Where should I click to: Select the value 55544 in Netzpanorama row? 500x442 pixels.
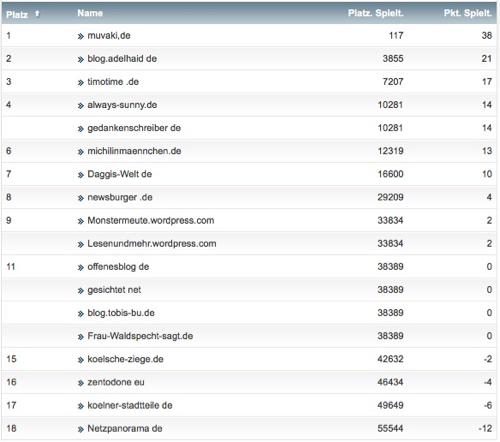[x=390, y=428]
